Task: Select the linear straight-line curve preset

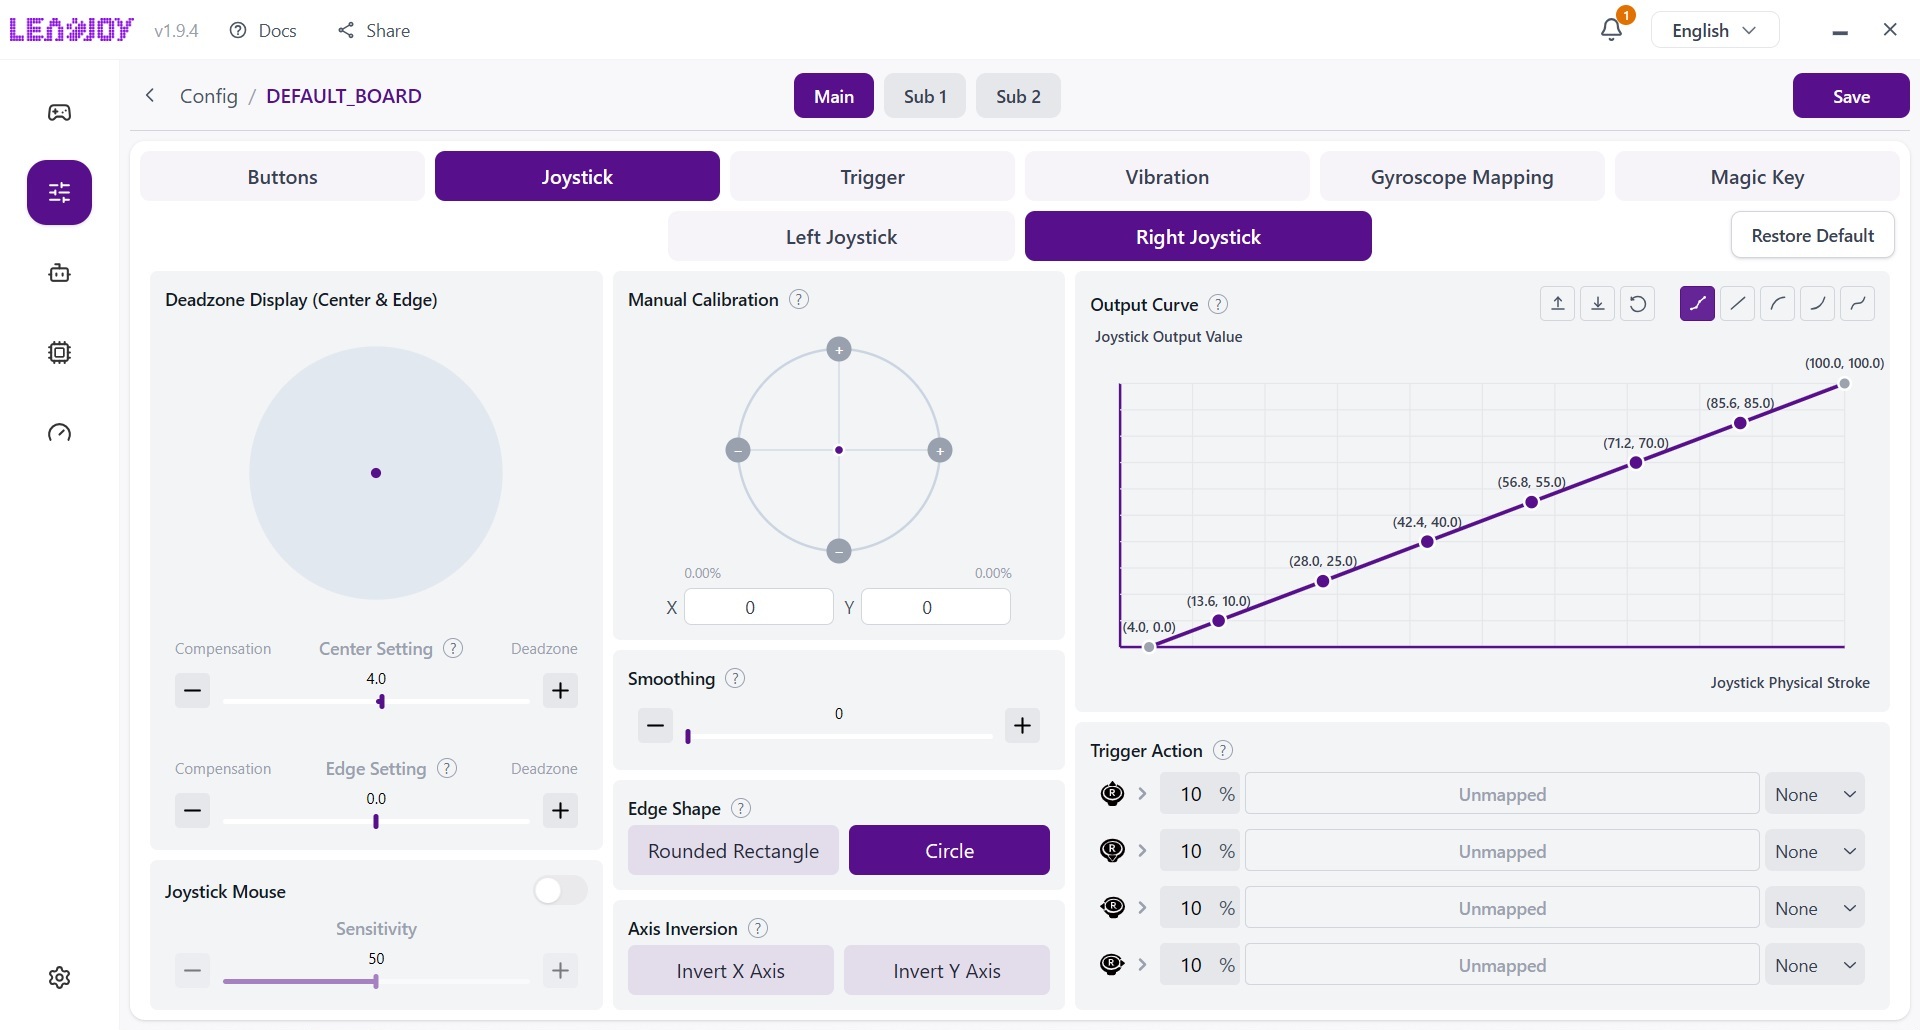Action: (x=1737, y=303)
